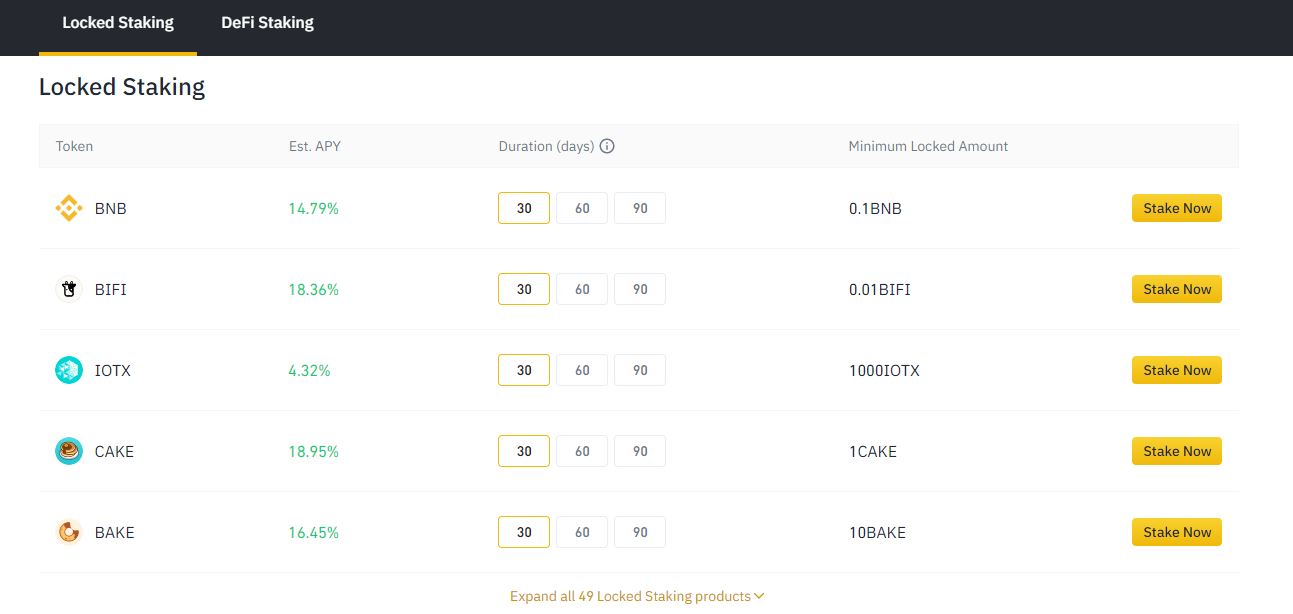Click the CAKE token name

click(x=114, y=452)
